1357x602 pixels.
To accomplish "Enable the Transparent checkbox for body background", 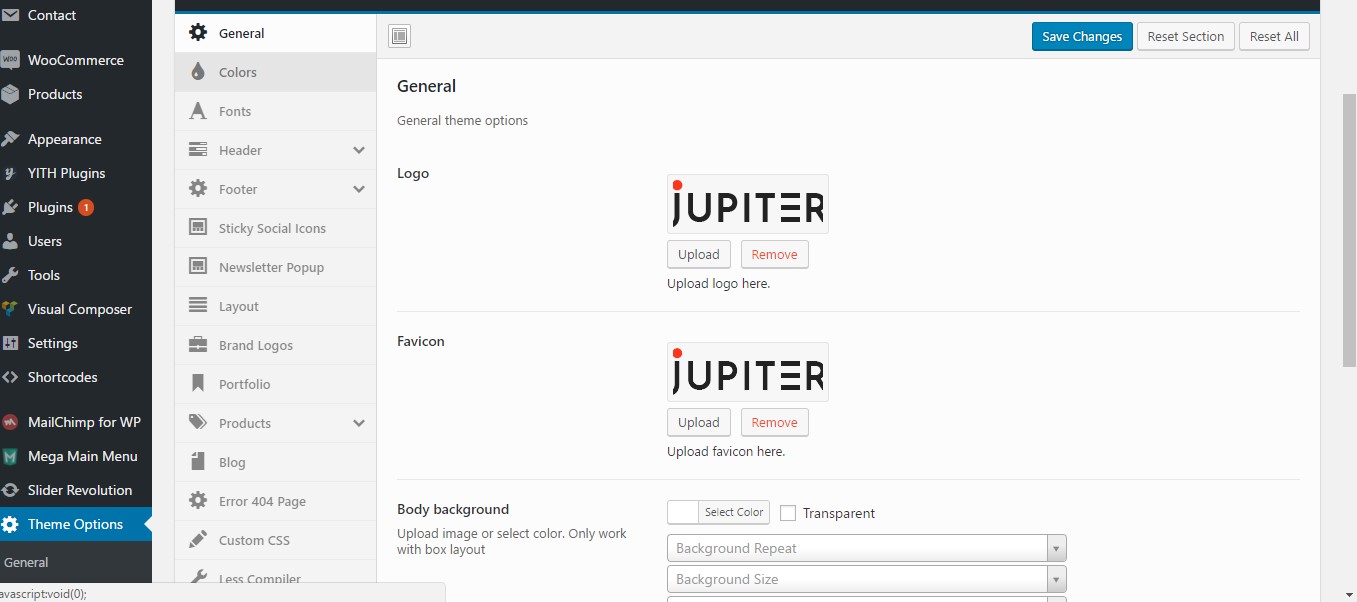I will 788,513.
